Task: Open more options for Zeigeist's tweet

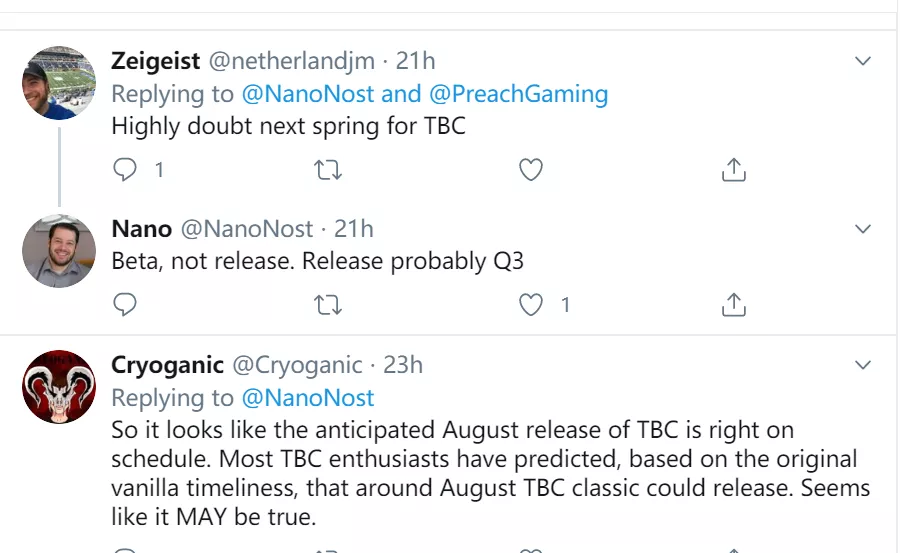Action: point(863,61)
